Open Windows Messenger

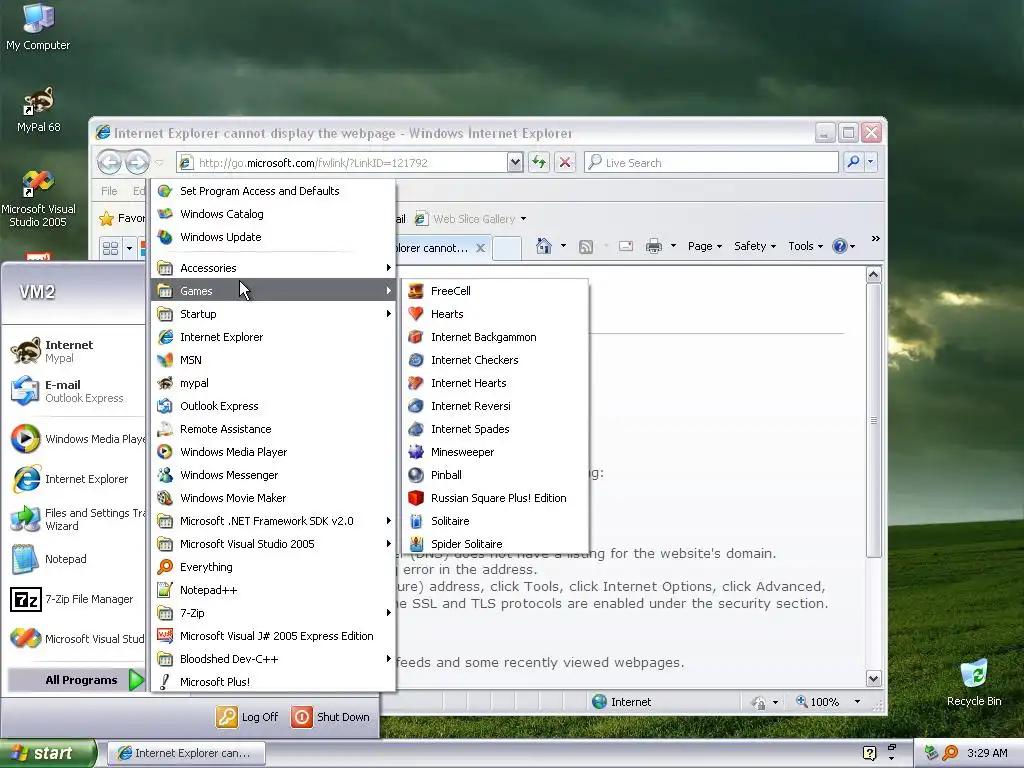coord(273,475)
